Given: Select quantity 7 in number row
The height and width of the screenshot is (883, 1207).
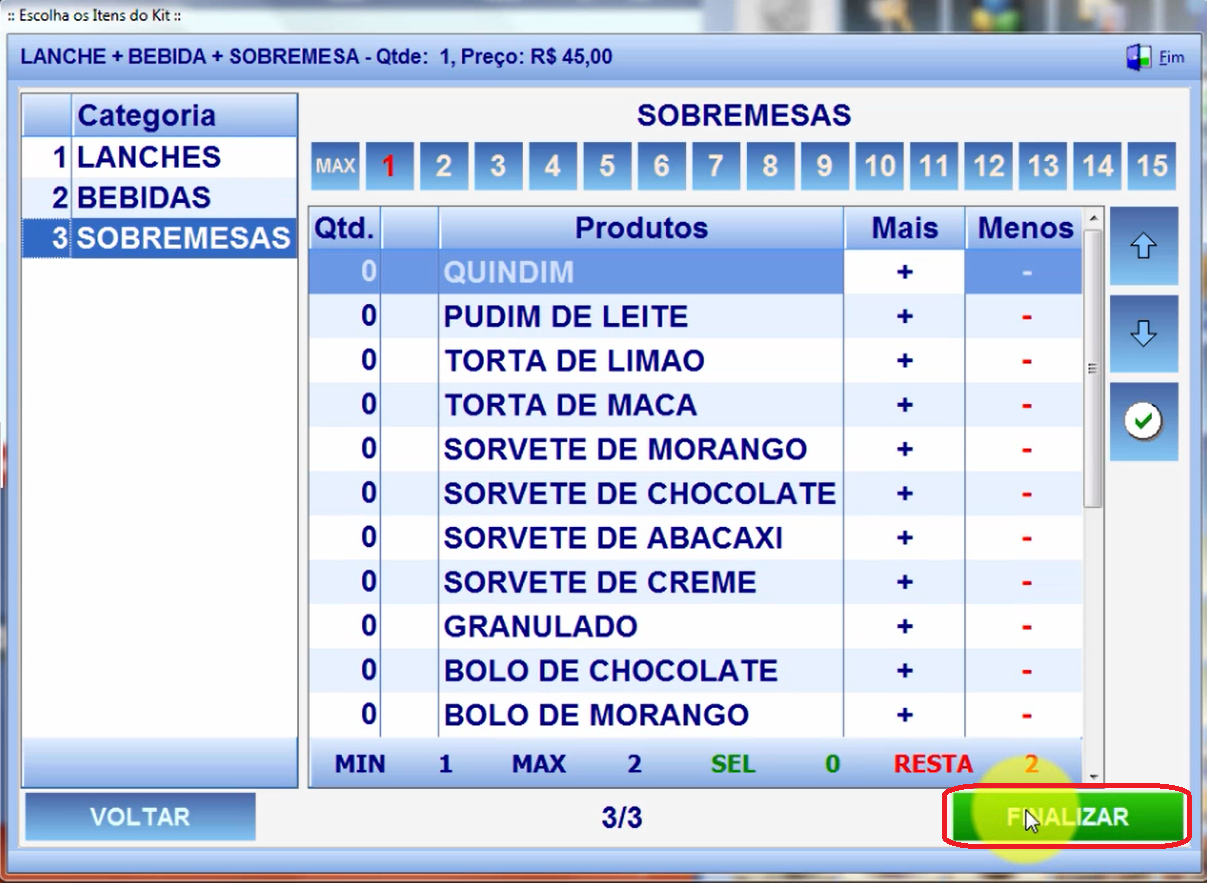Looking at the screenshot, I should 716,166.
